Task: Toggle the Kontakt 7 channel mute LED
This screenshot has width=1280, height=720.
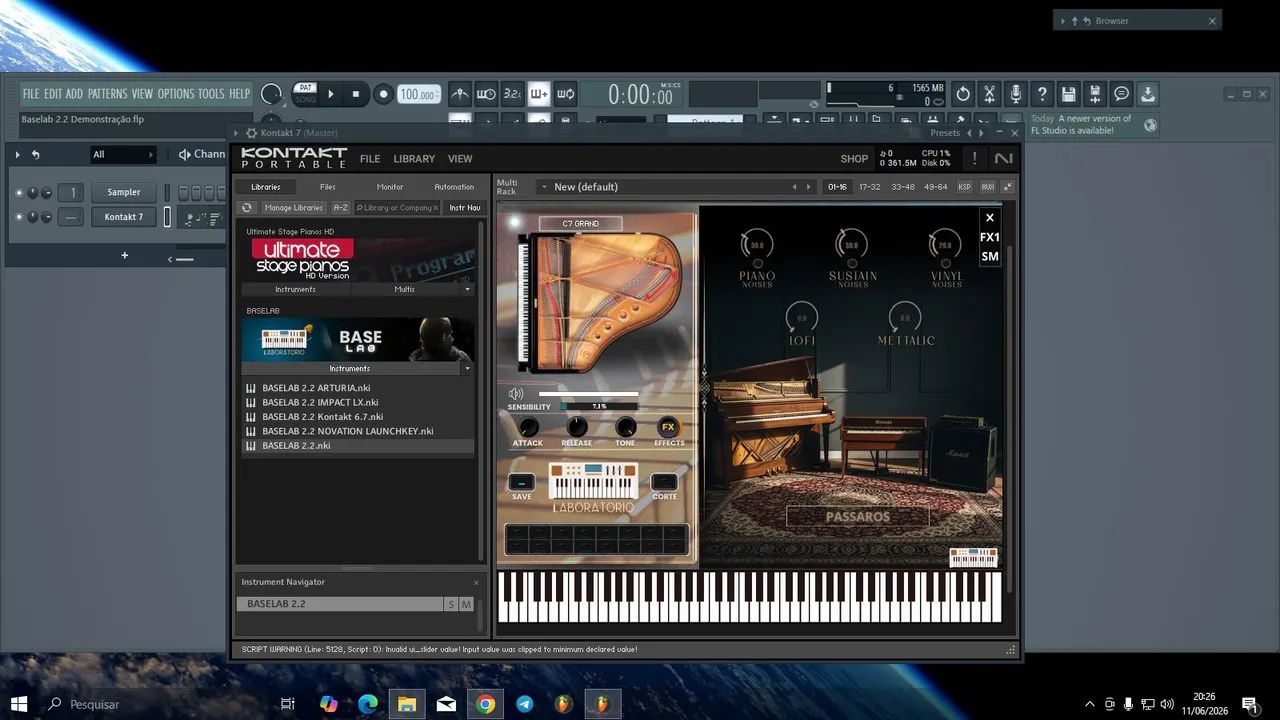Action: (18, 217)
